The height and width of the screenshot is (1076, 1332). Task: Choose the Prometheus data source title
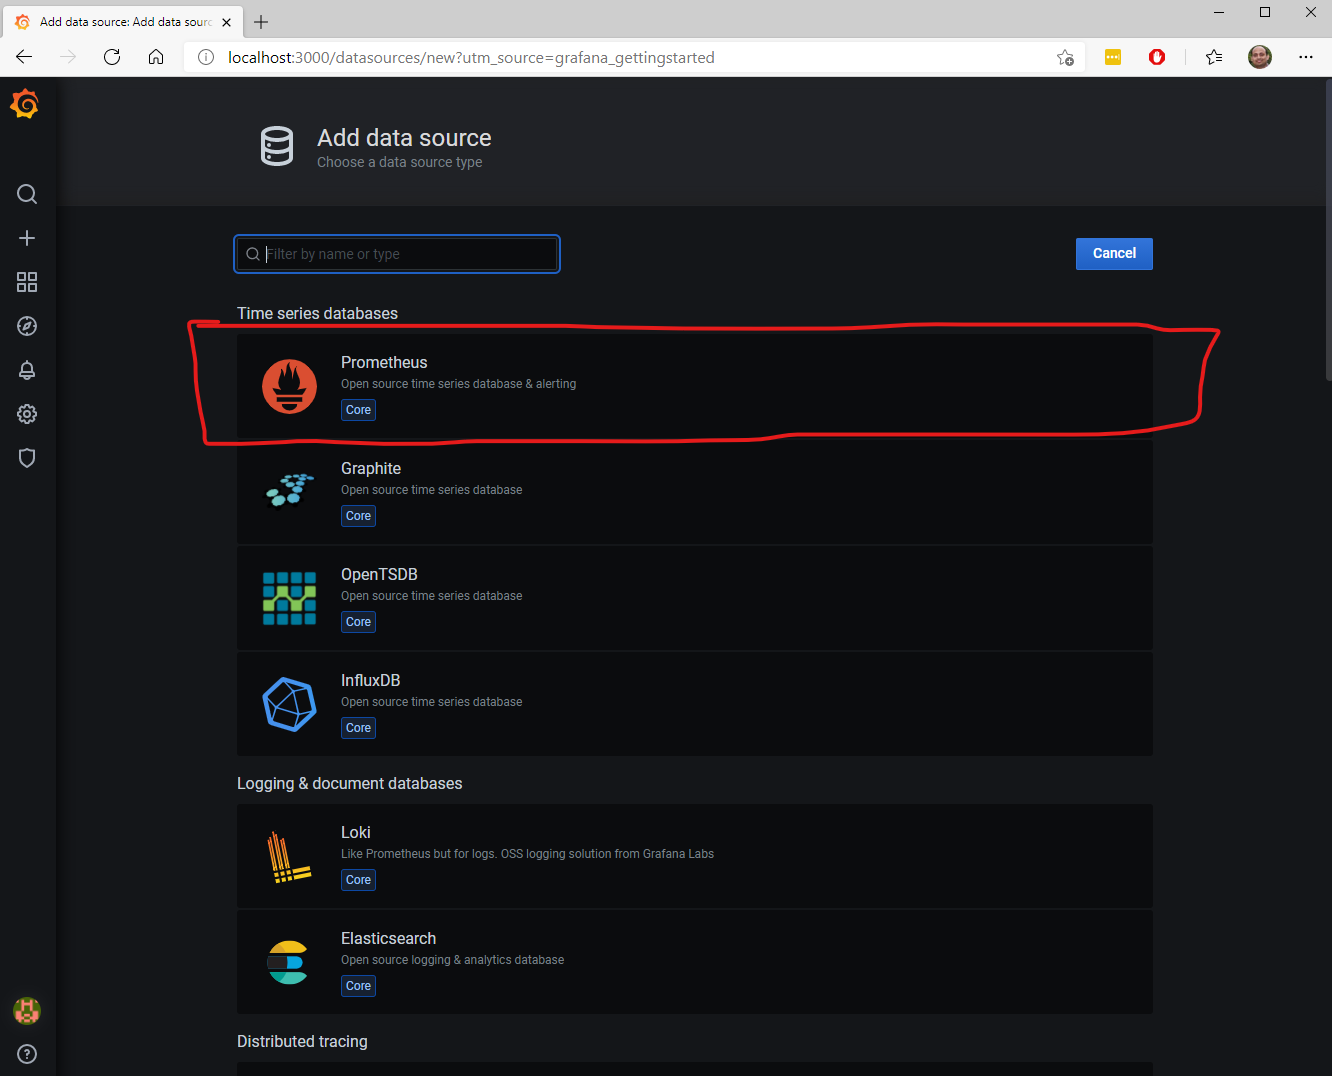click(384, 362)
